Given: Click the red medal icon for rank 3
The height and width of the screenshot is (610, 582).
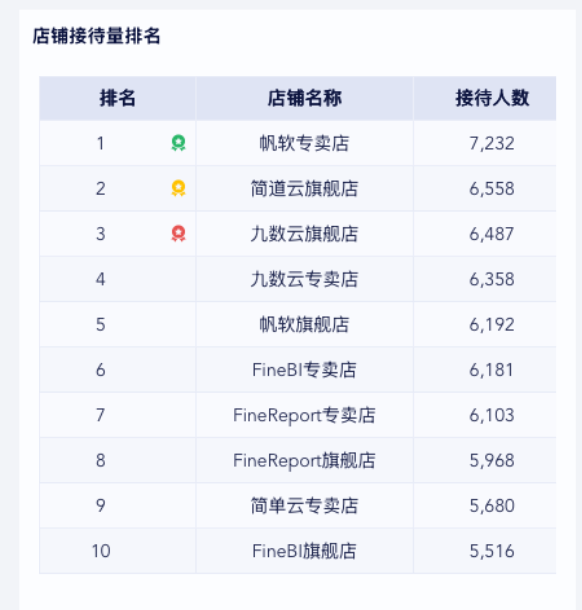Looking at the screenshot, I should pyautogui.click(x=178, y=233).
